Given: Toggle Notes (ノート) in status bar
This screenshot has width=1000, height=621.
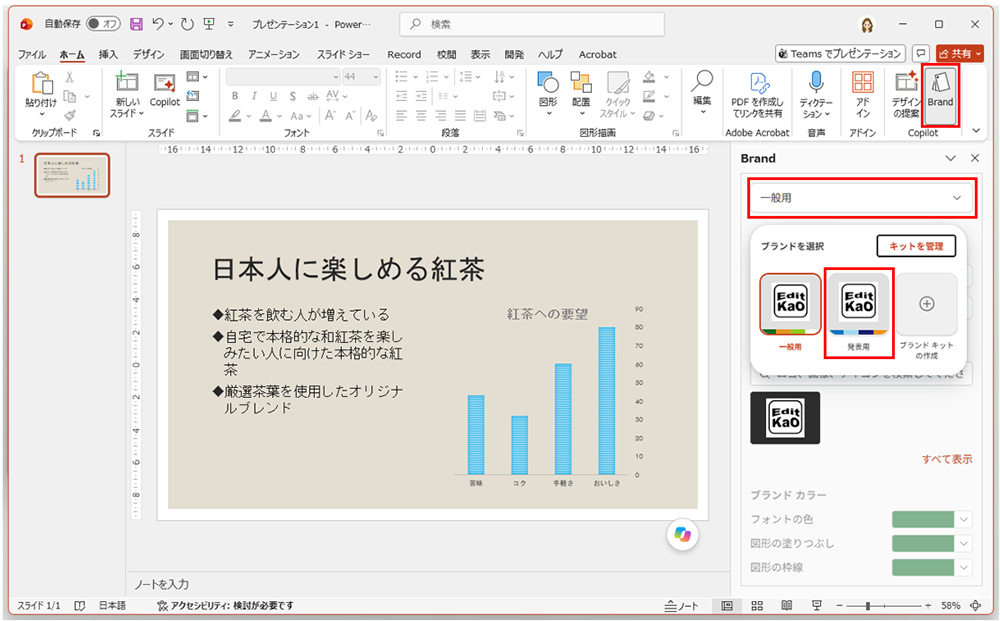Looking at the screenshot, I should tap(680, 606).
